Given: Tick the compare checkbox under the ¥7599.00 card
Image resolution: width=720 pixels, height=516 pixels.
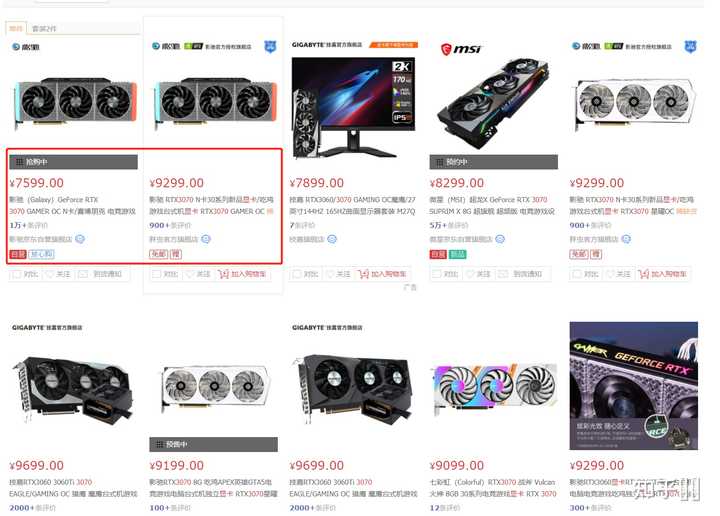Looking at the screenshot, I should click(17, 274).
